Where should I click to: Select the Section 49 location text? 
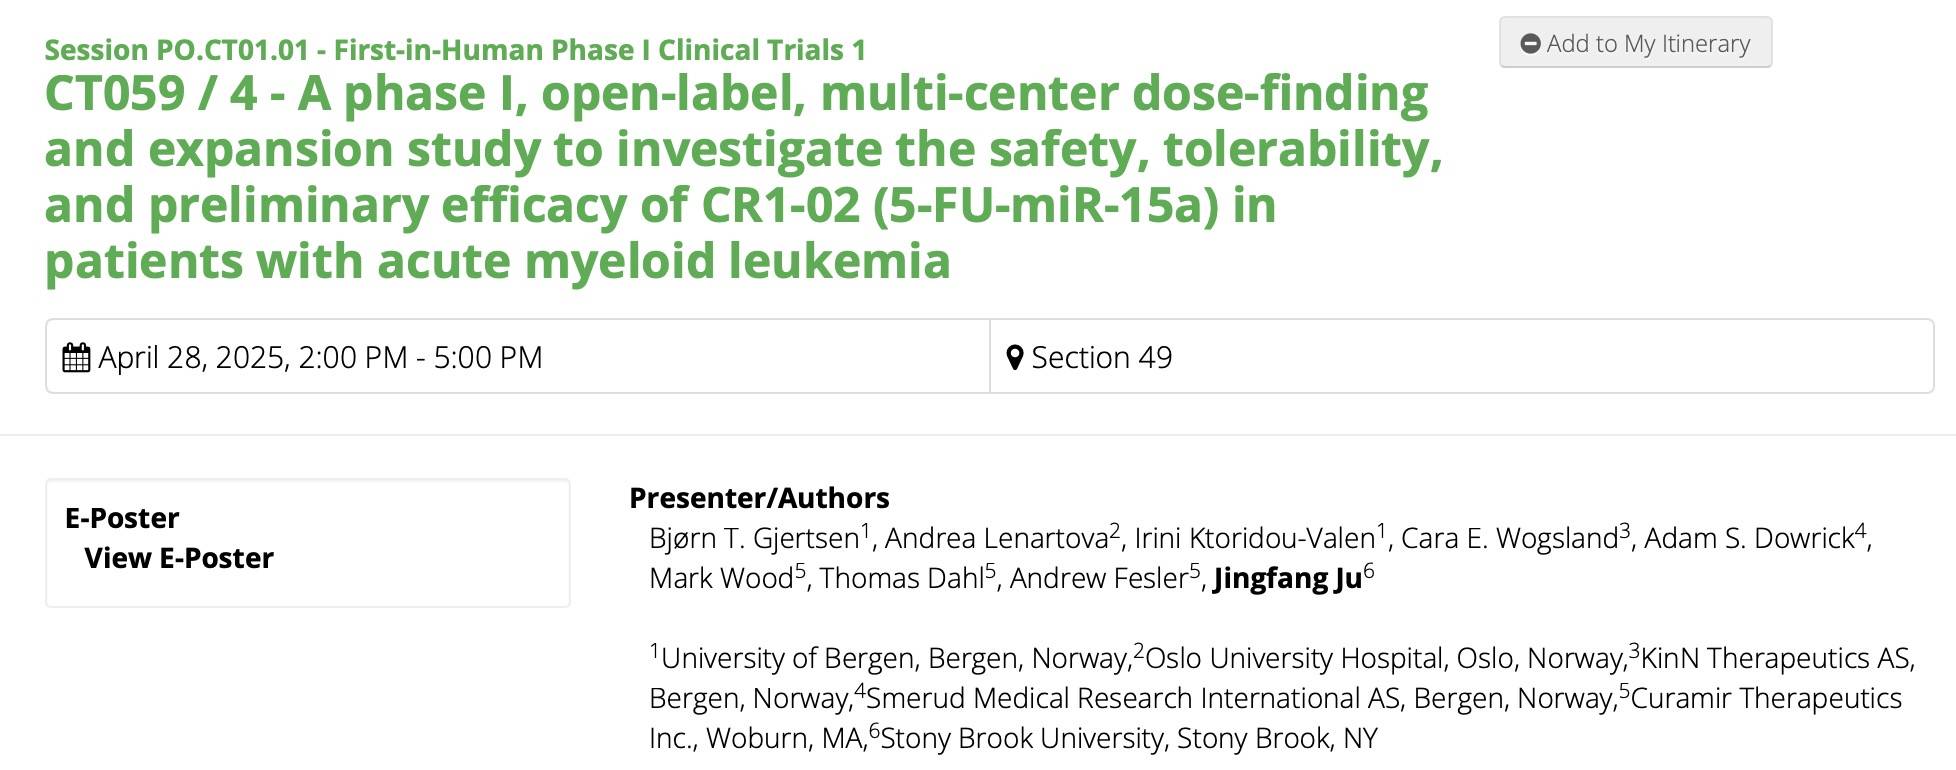[x=1101, y=358]
